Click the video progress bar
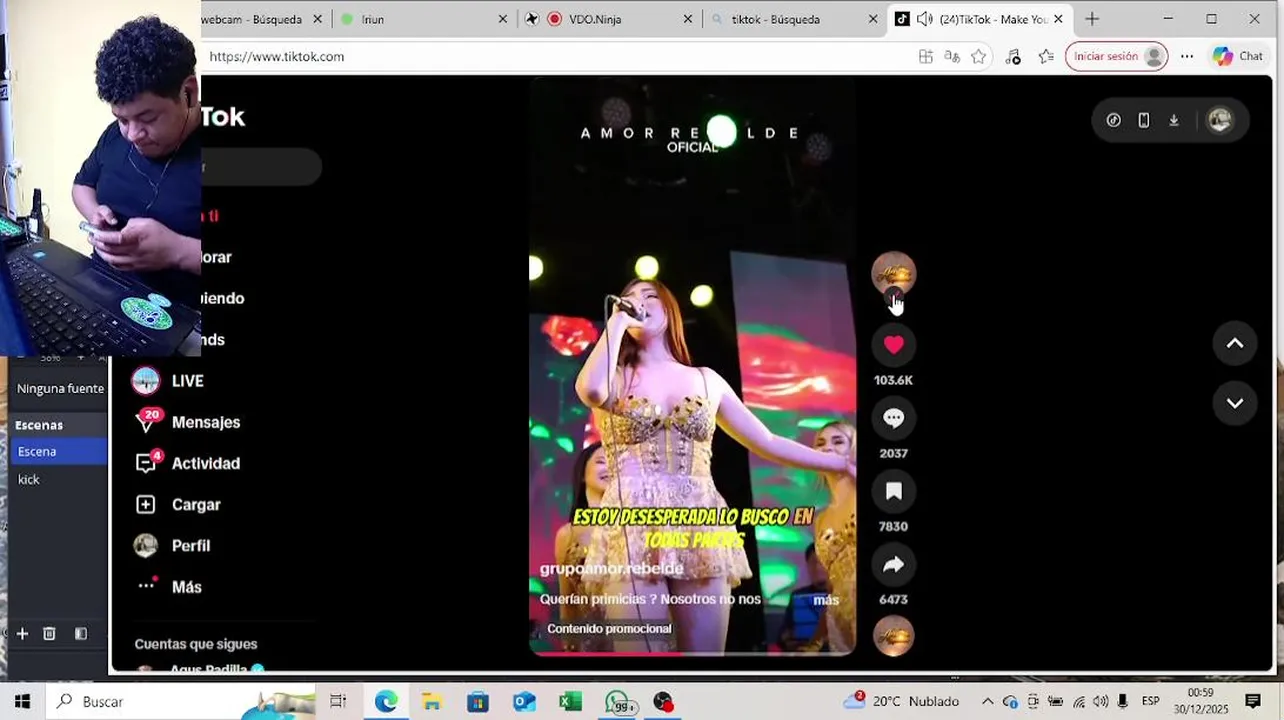 click(x=692, y=654)
